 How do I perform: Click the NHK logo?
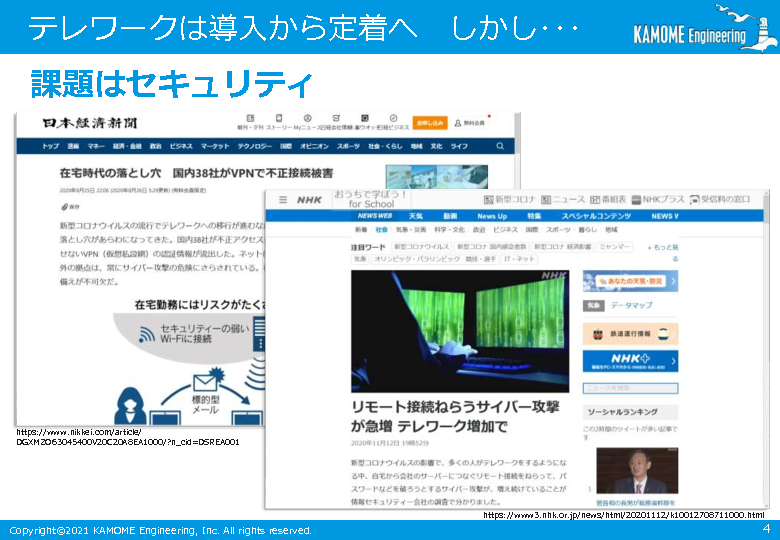[x=309, y=200]
